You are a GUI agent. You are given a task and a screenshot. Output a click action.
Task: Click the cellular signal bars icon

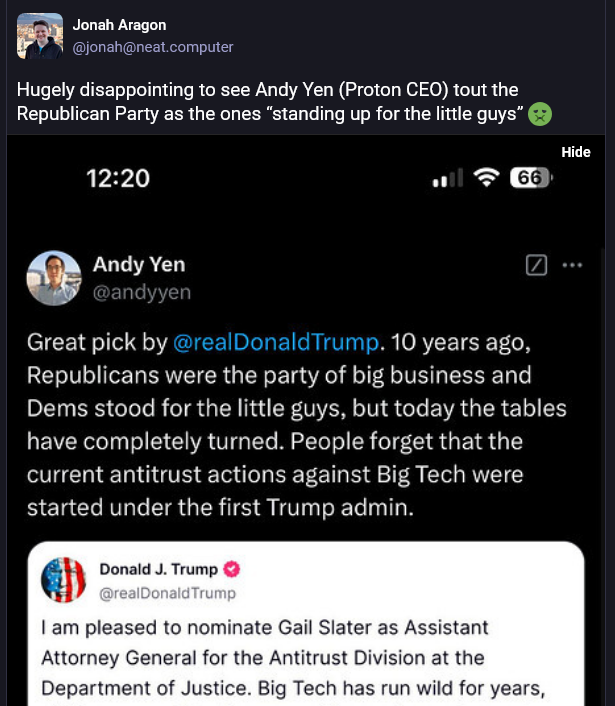pos(447,178)
